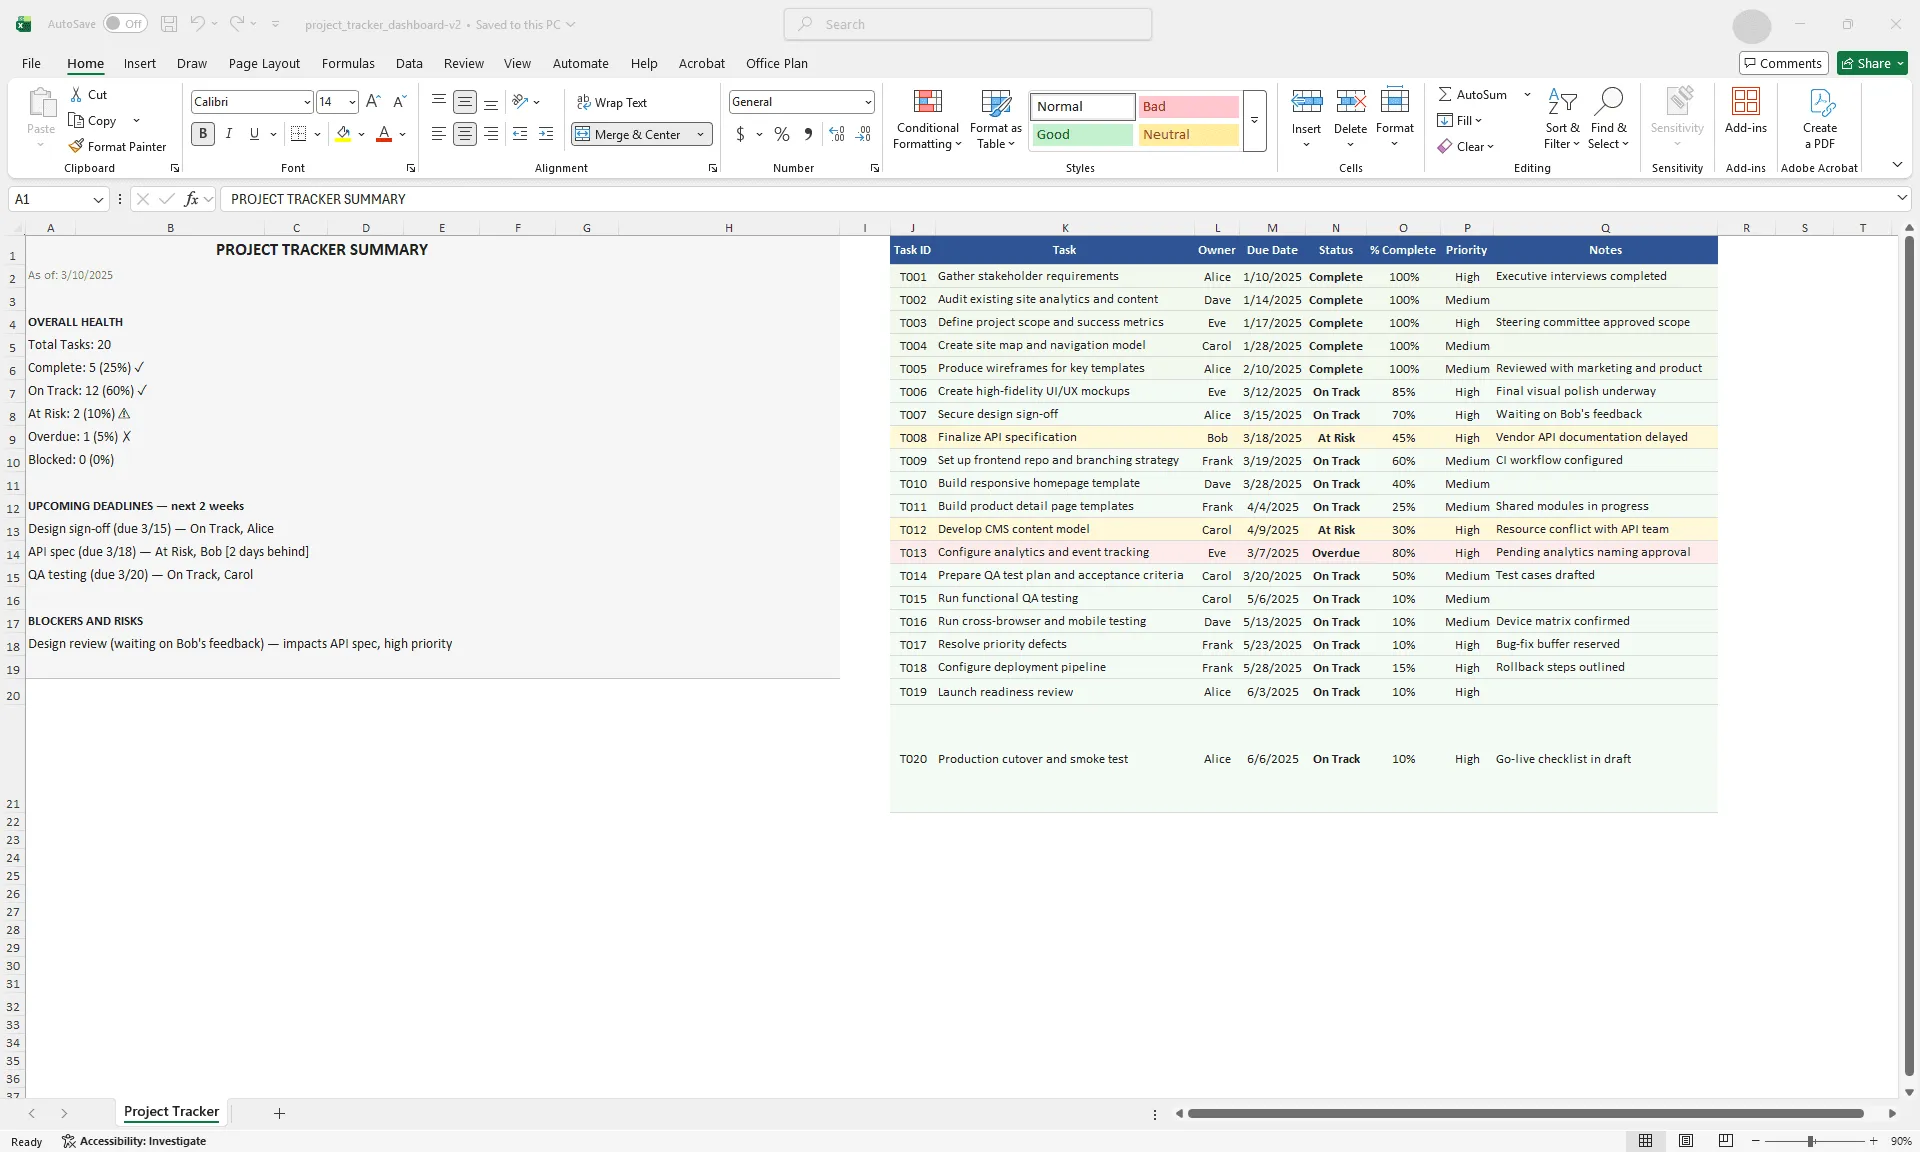Click the Share button

tap(1869, 63)
